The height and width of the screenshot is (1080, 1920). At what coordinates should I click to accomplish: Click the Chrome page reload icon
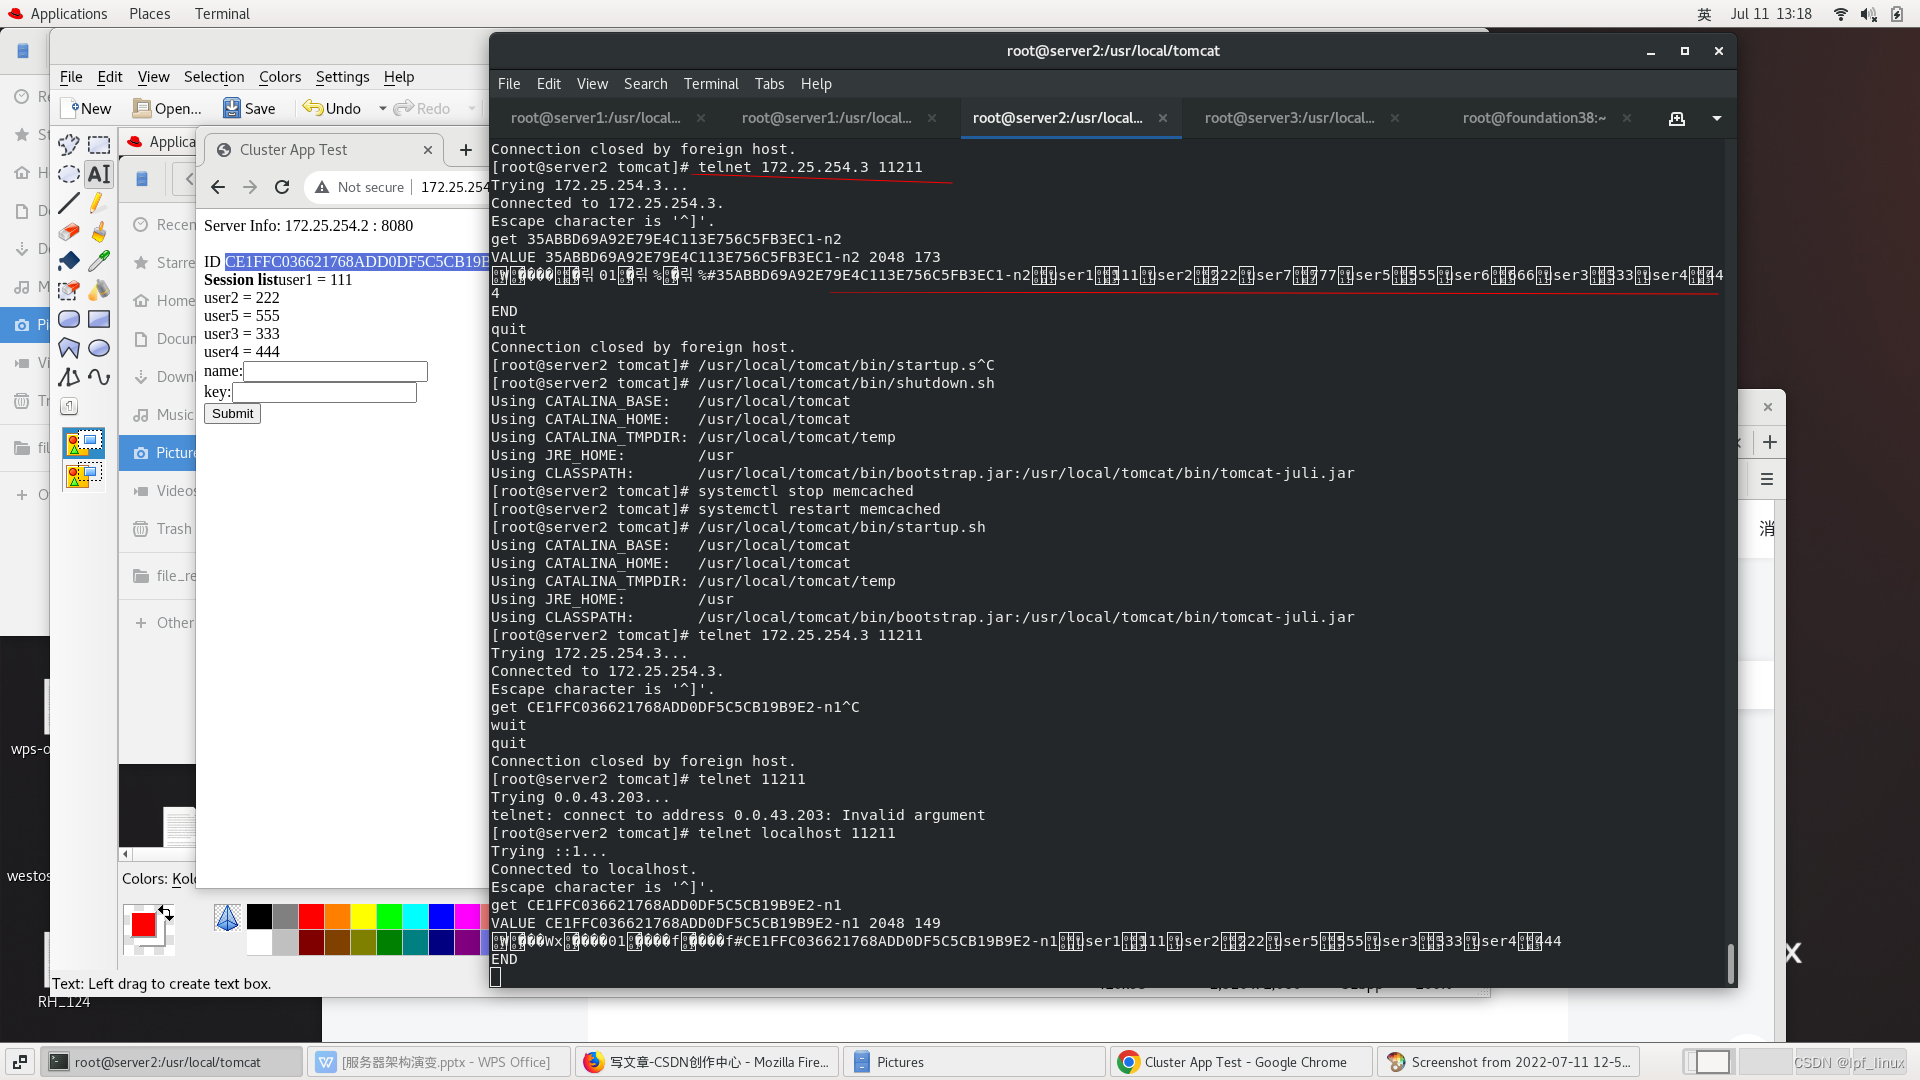[282, 187]
